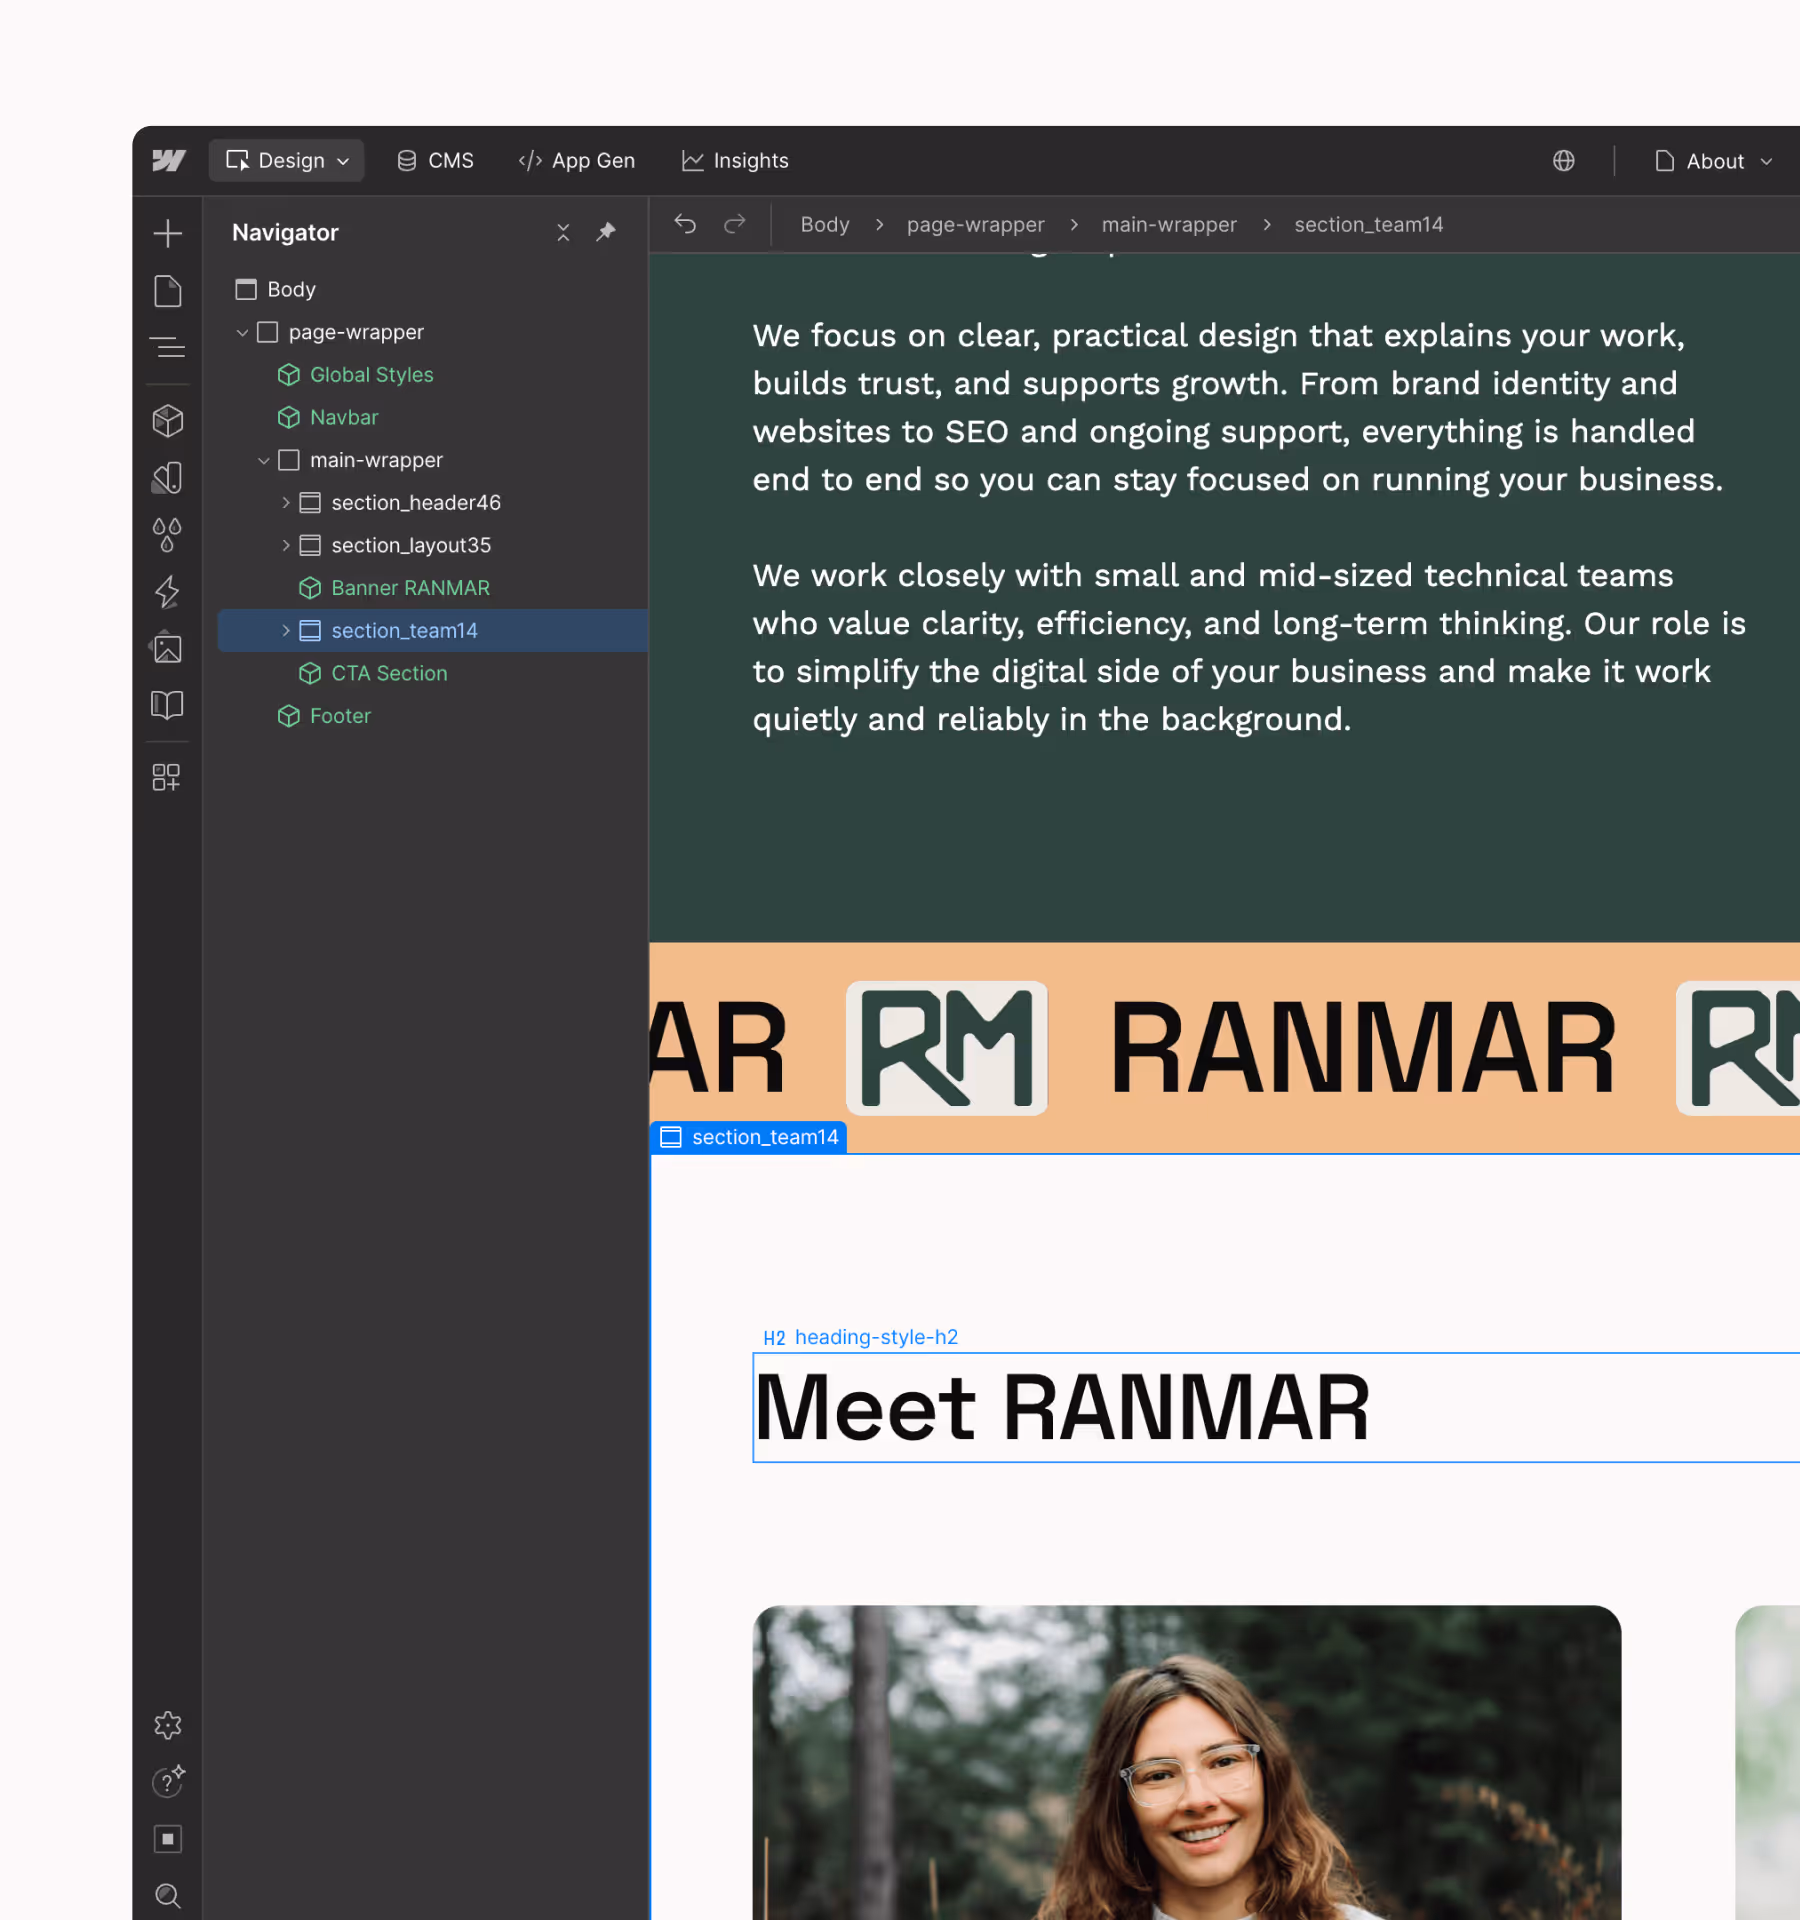This screenshot has width=1800, height=1920.
Task: Collapse the main-wrapper tree item
Action: tap(263, 460)
